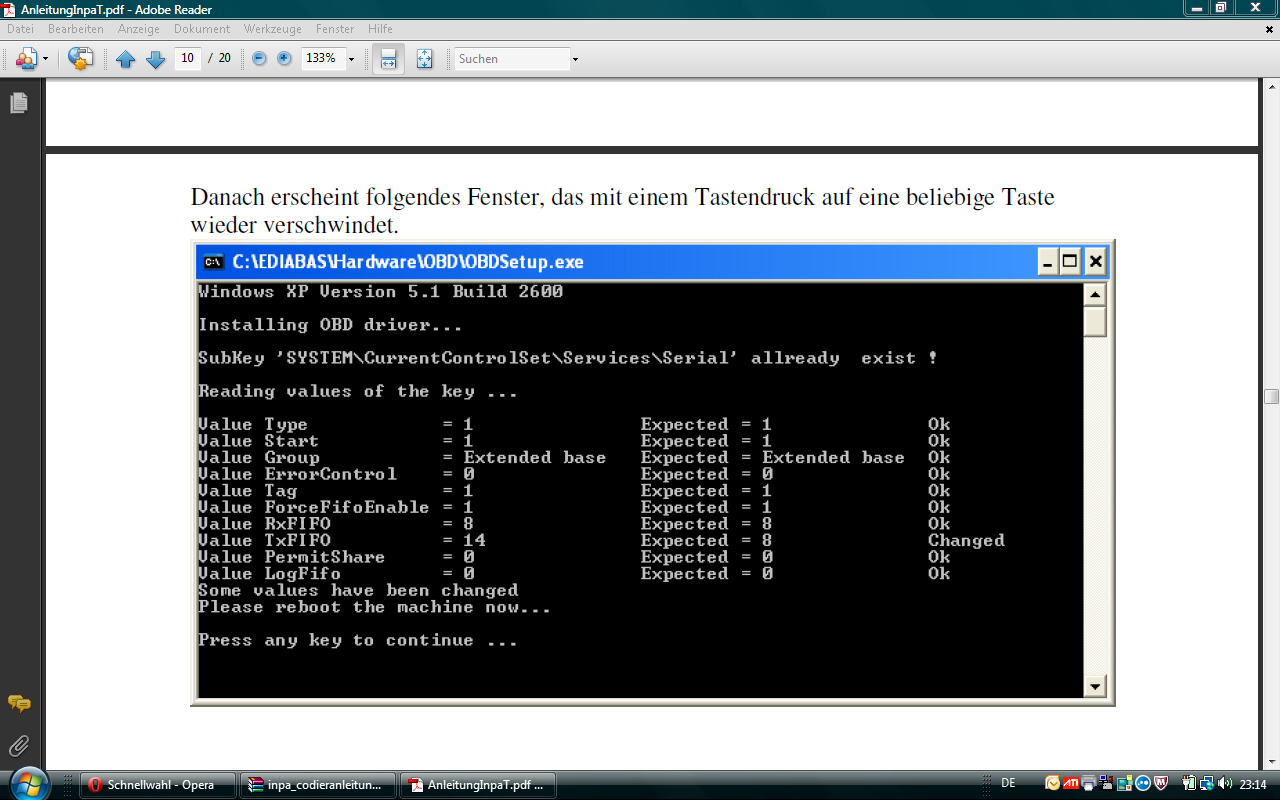This screenshot has width=1280, height=800.
Task: Open the dropdown arrow beside the share icon
Action: [45, 60]
